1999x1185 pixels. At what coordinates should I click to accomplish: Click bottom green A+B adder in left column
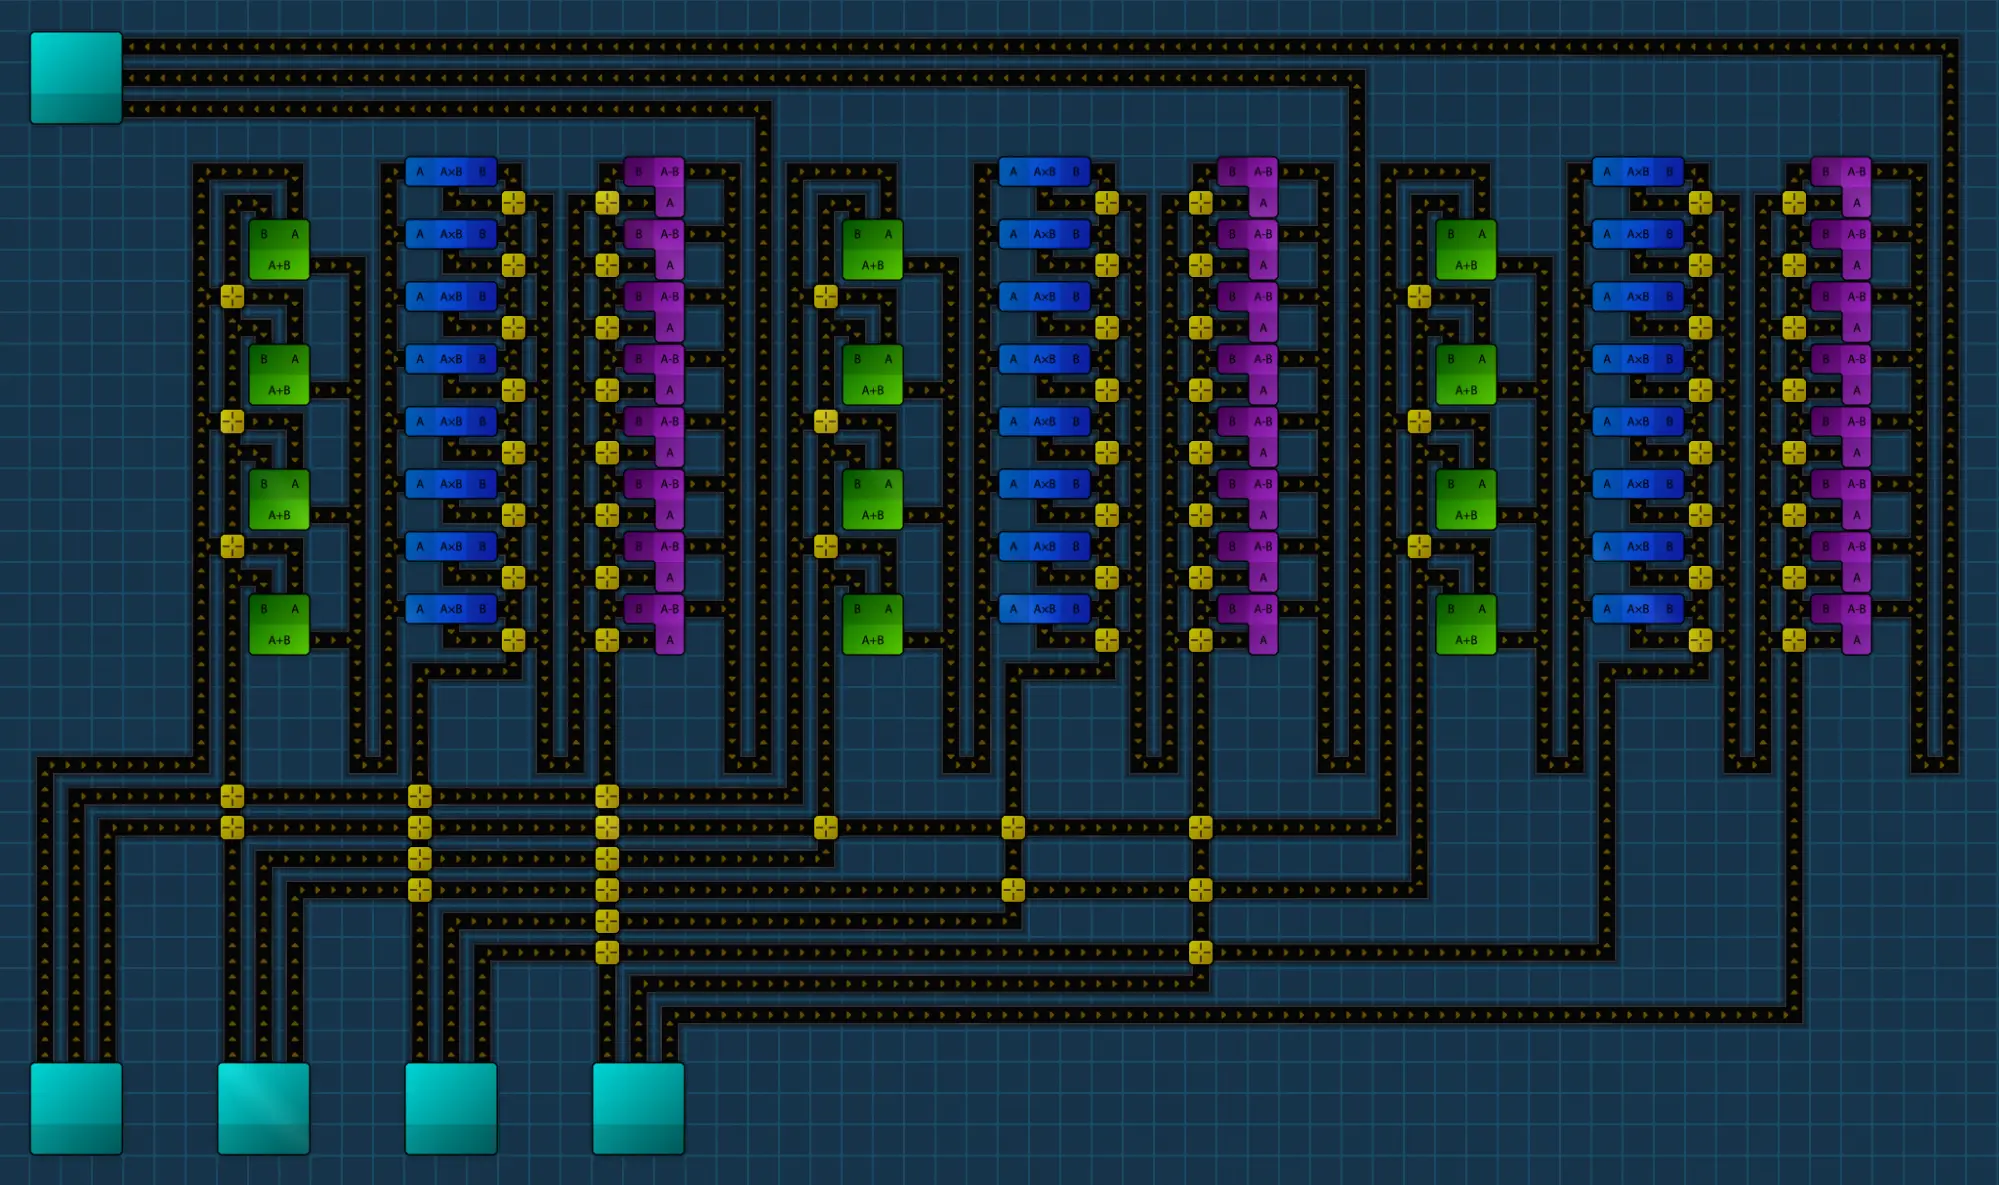279,624
